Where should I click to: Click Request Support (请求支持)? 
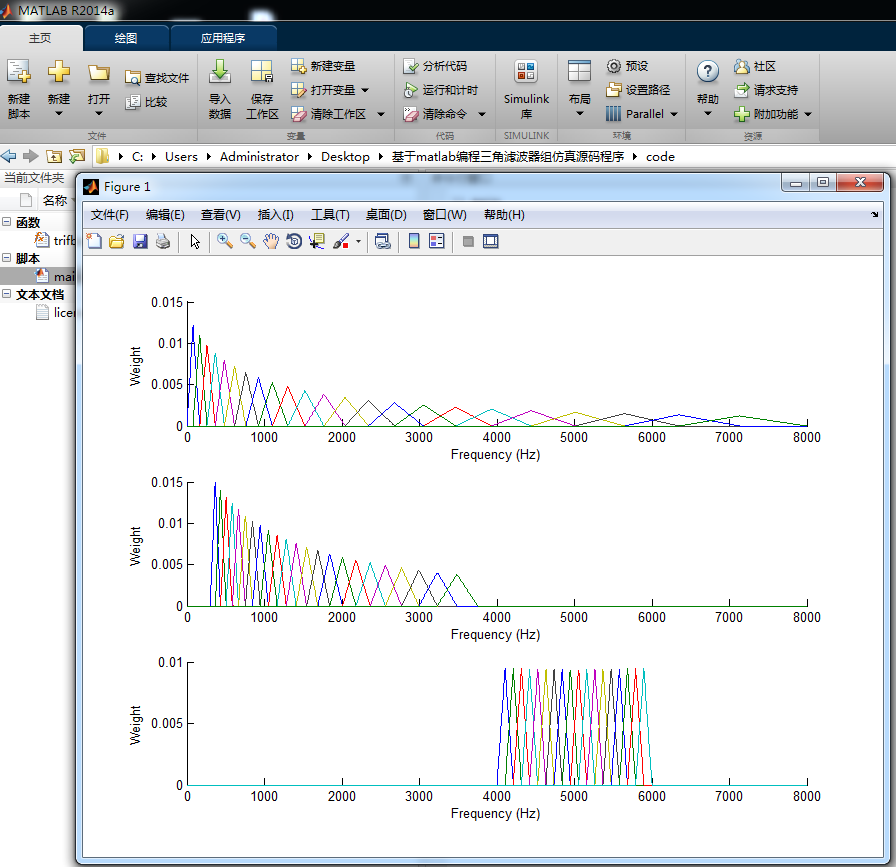766,90
